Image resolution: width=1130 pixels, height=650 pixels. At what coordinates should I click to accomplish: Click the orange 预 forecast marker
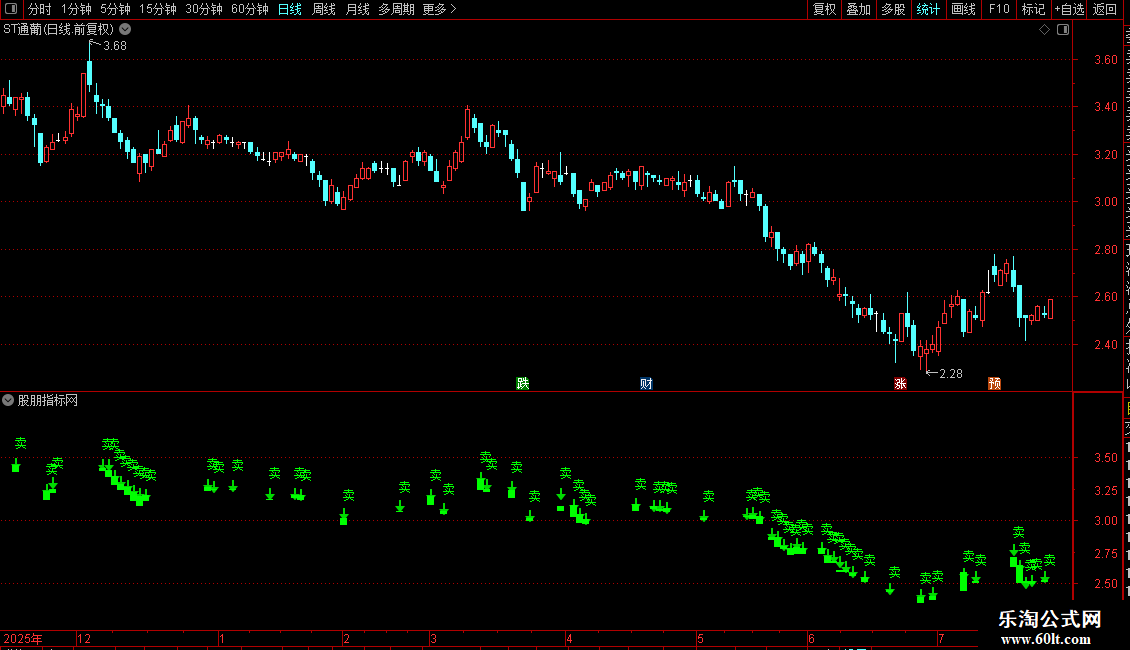[x=995, y=383]
